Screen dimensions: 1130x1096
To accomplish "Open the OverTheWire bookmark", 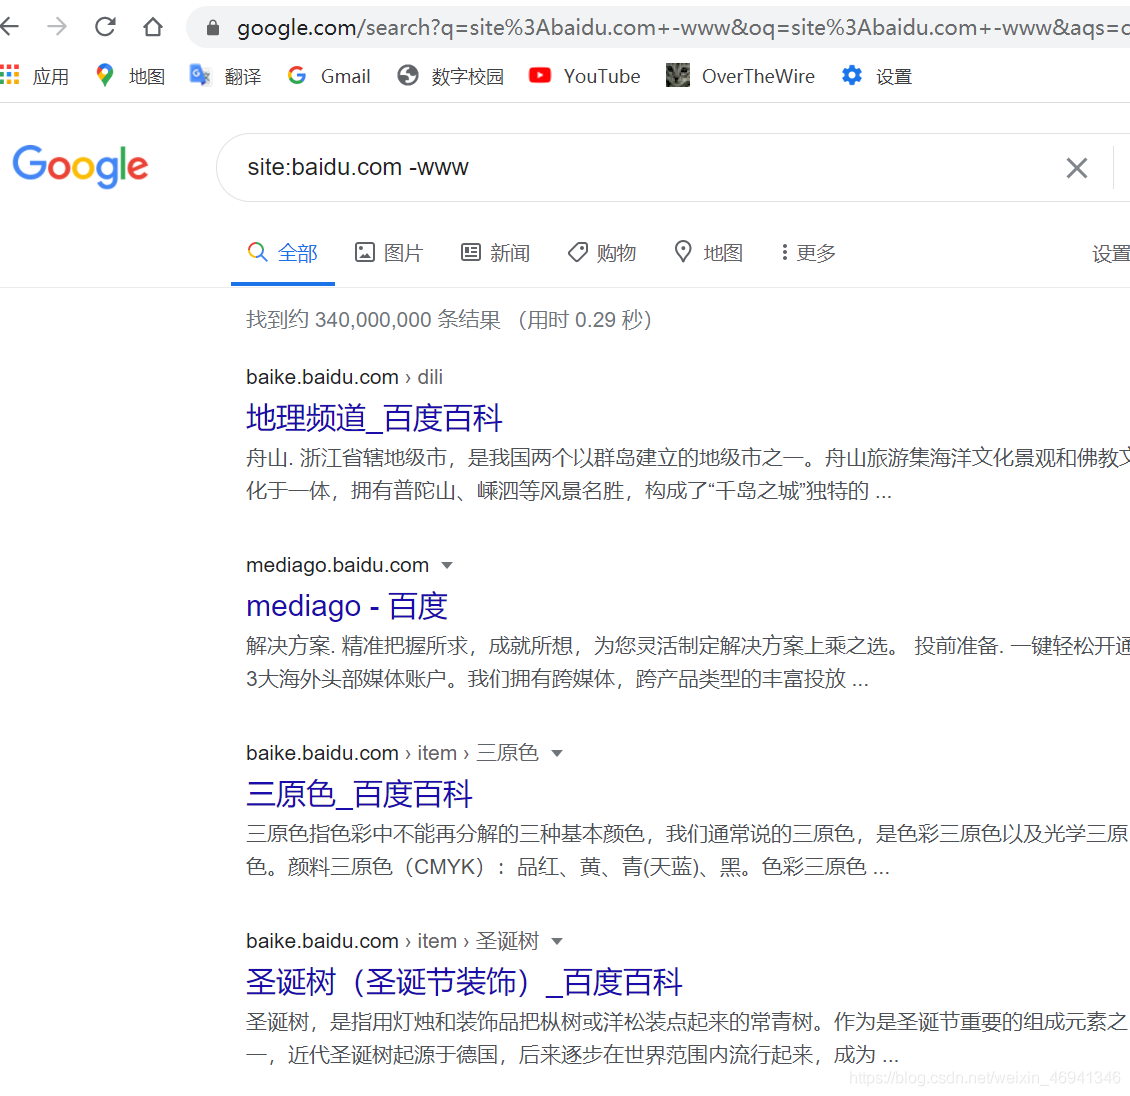I will (x=740, y=76).
